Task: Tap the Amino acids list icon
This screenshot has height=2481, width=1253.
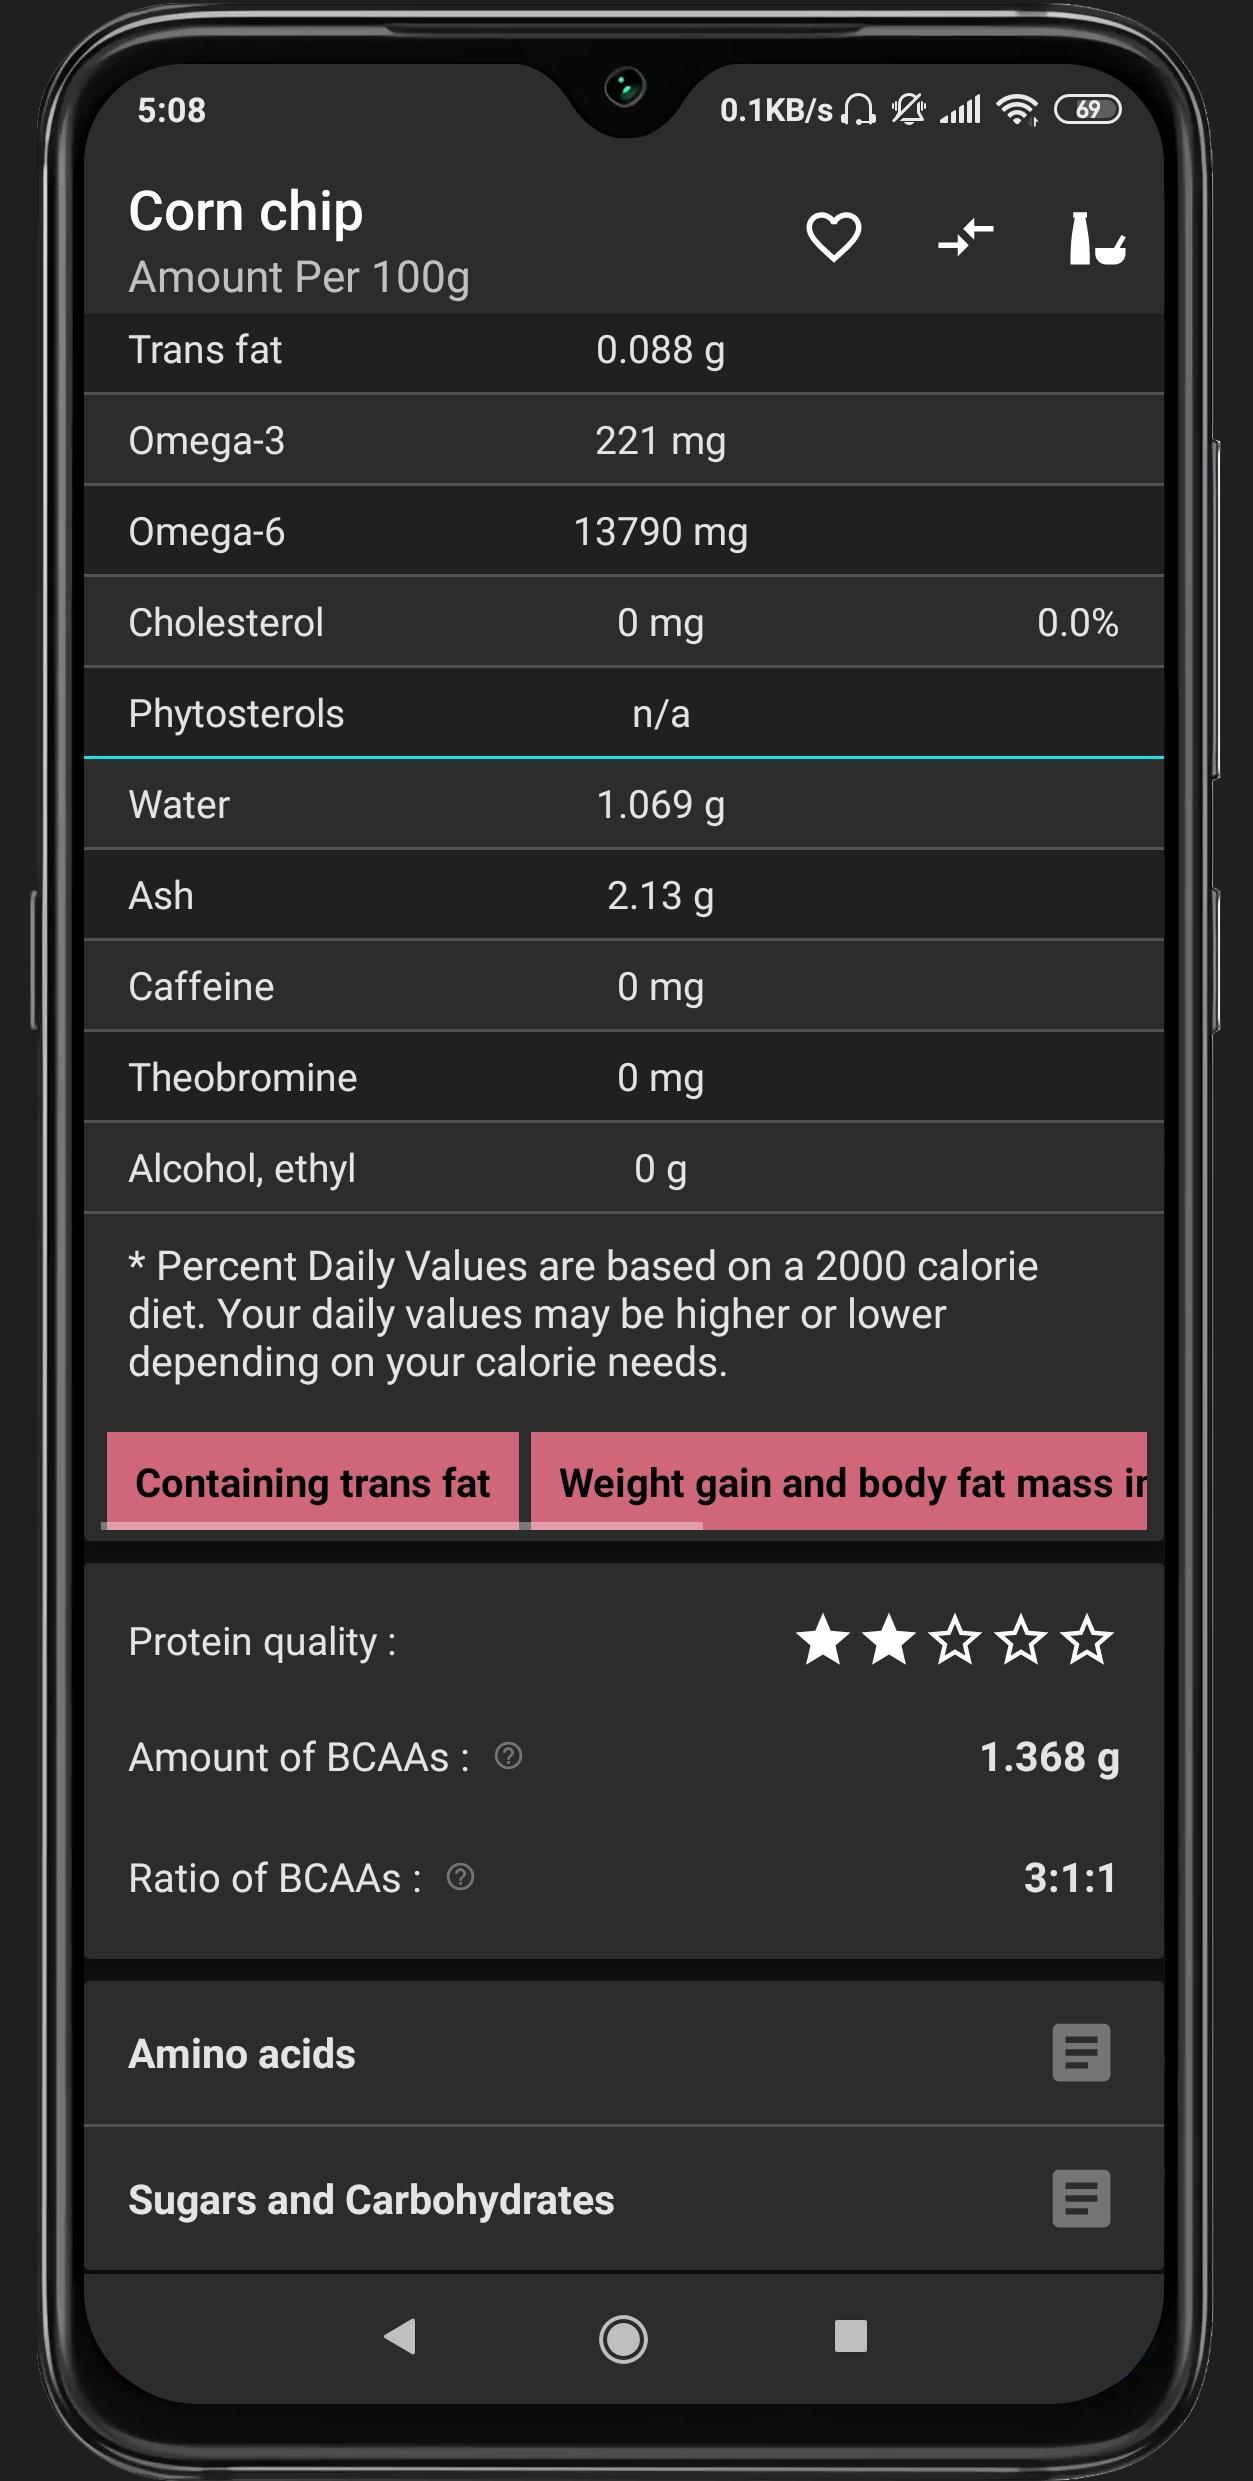Action: pos(1081,2053)
